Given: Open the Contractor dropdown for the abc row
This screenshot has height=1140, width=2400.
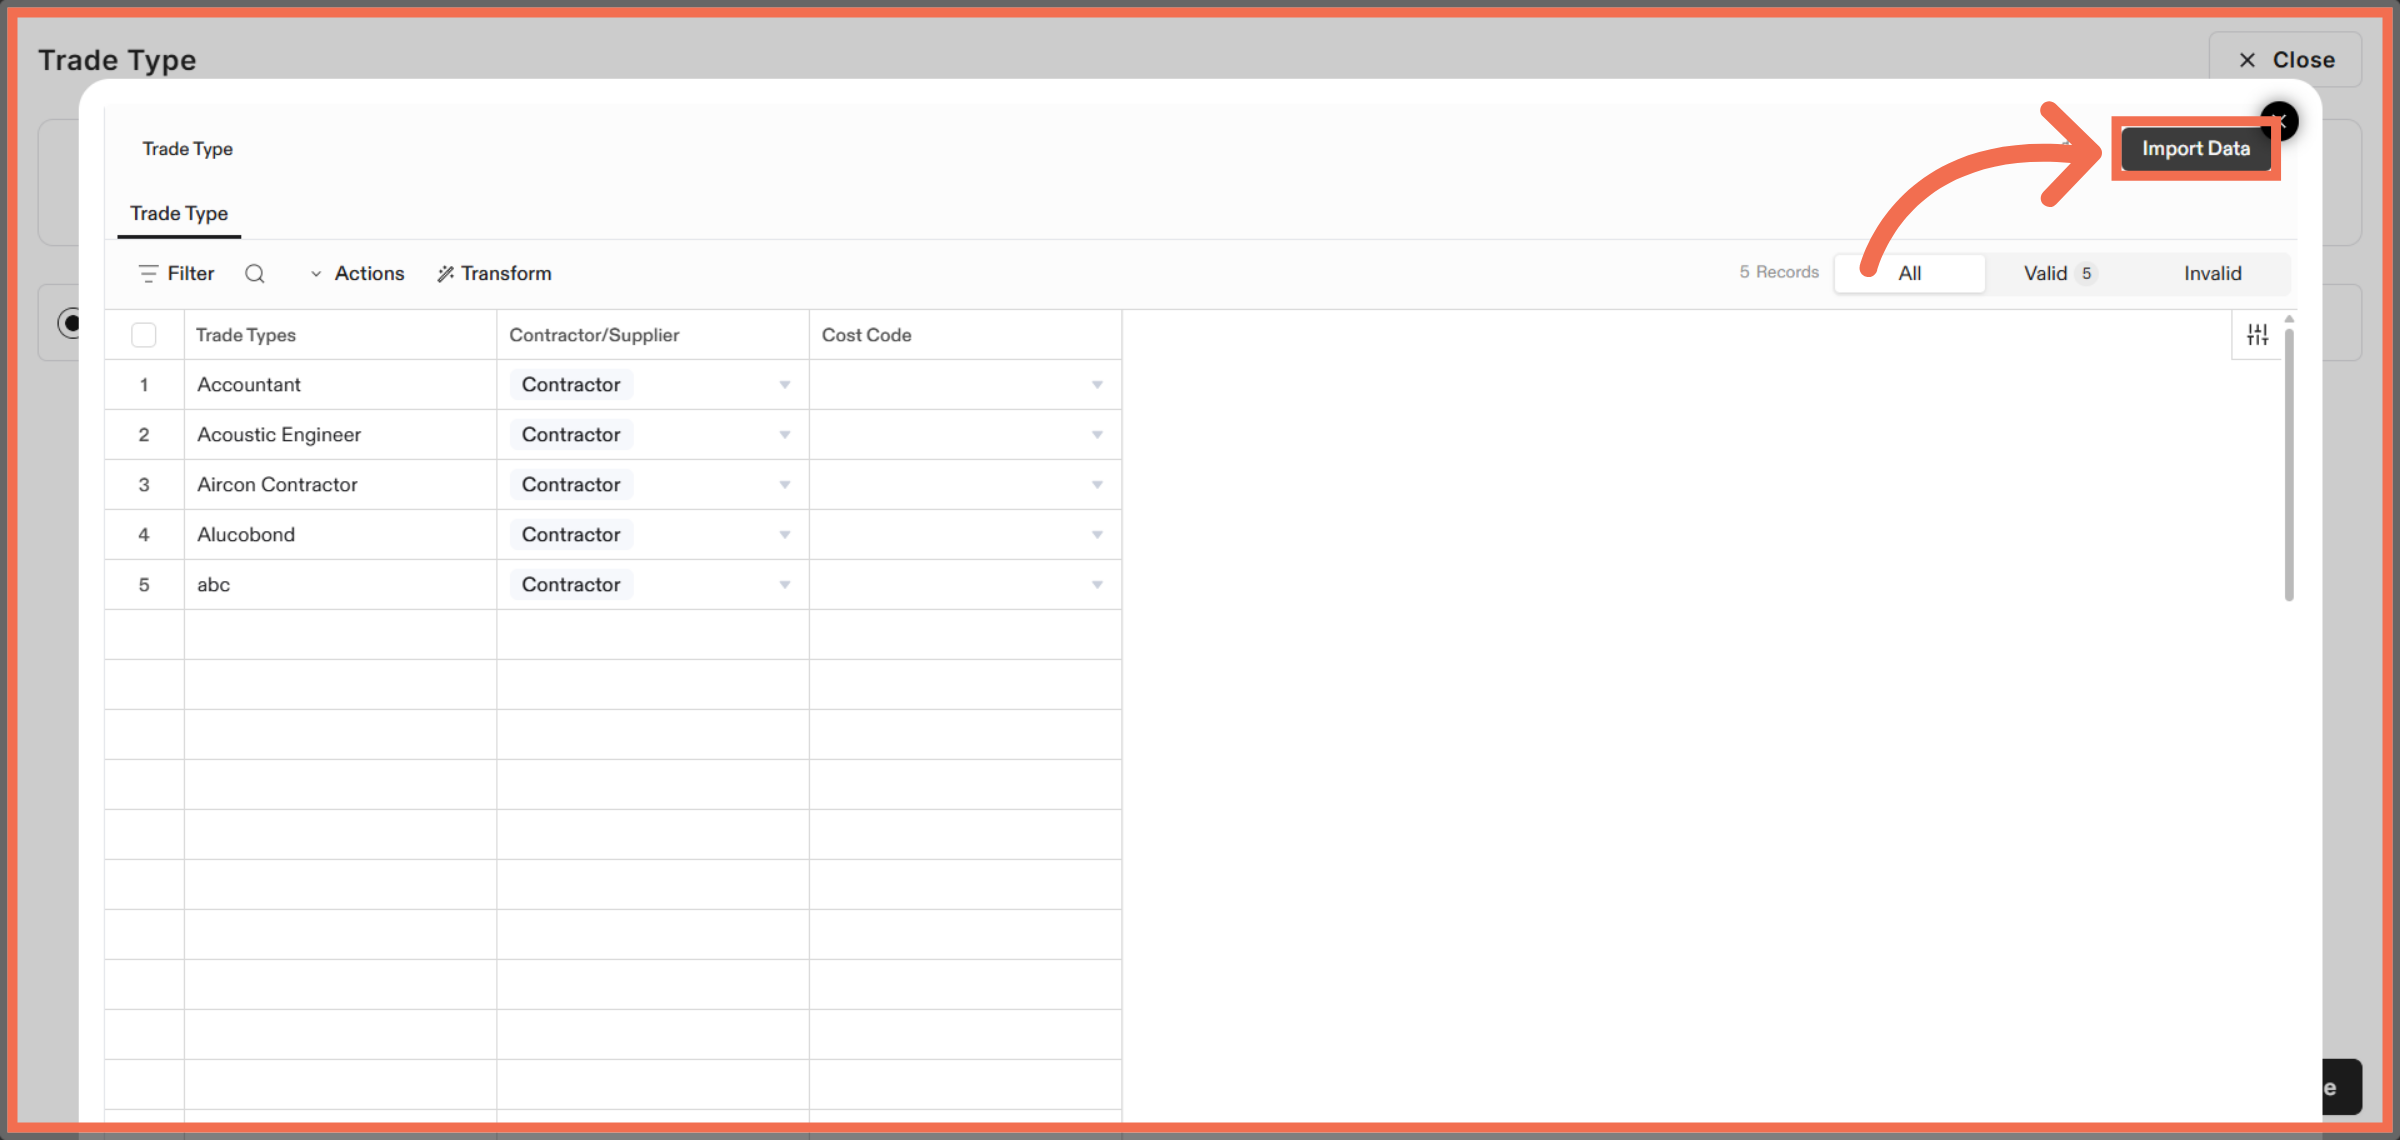Looking at the screenshot, I should (785, 584).
